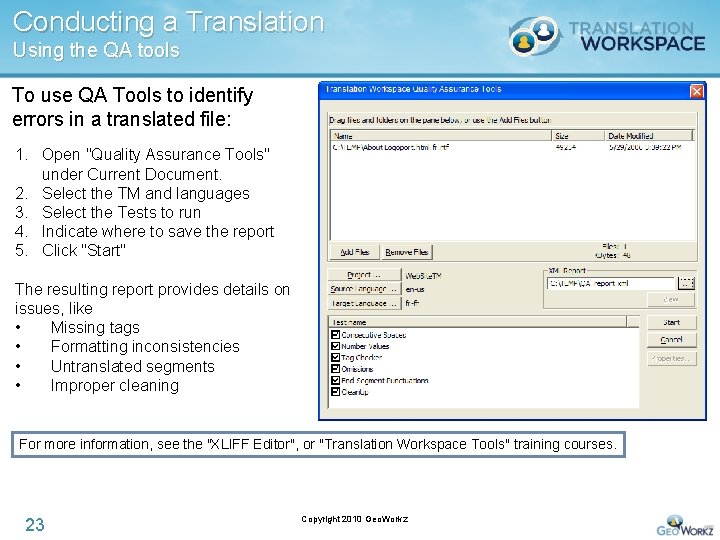Click step 'Select the TM and languages'
Image resolution: width=720 pixels, height=540 pixels.
click(x=146, y=193)
